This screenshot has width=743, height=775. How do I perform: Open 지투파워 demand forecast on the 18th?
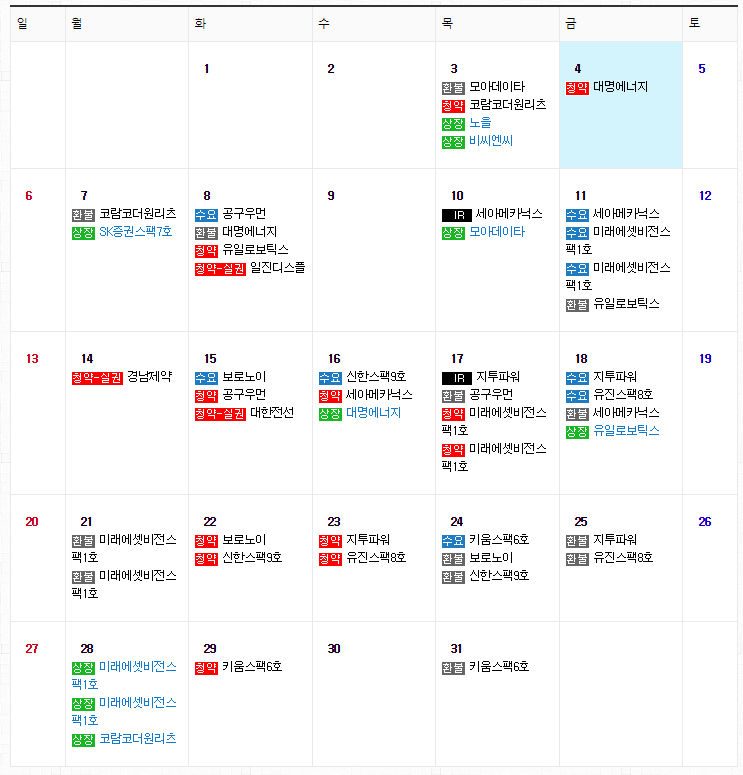point(614,377)
